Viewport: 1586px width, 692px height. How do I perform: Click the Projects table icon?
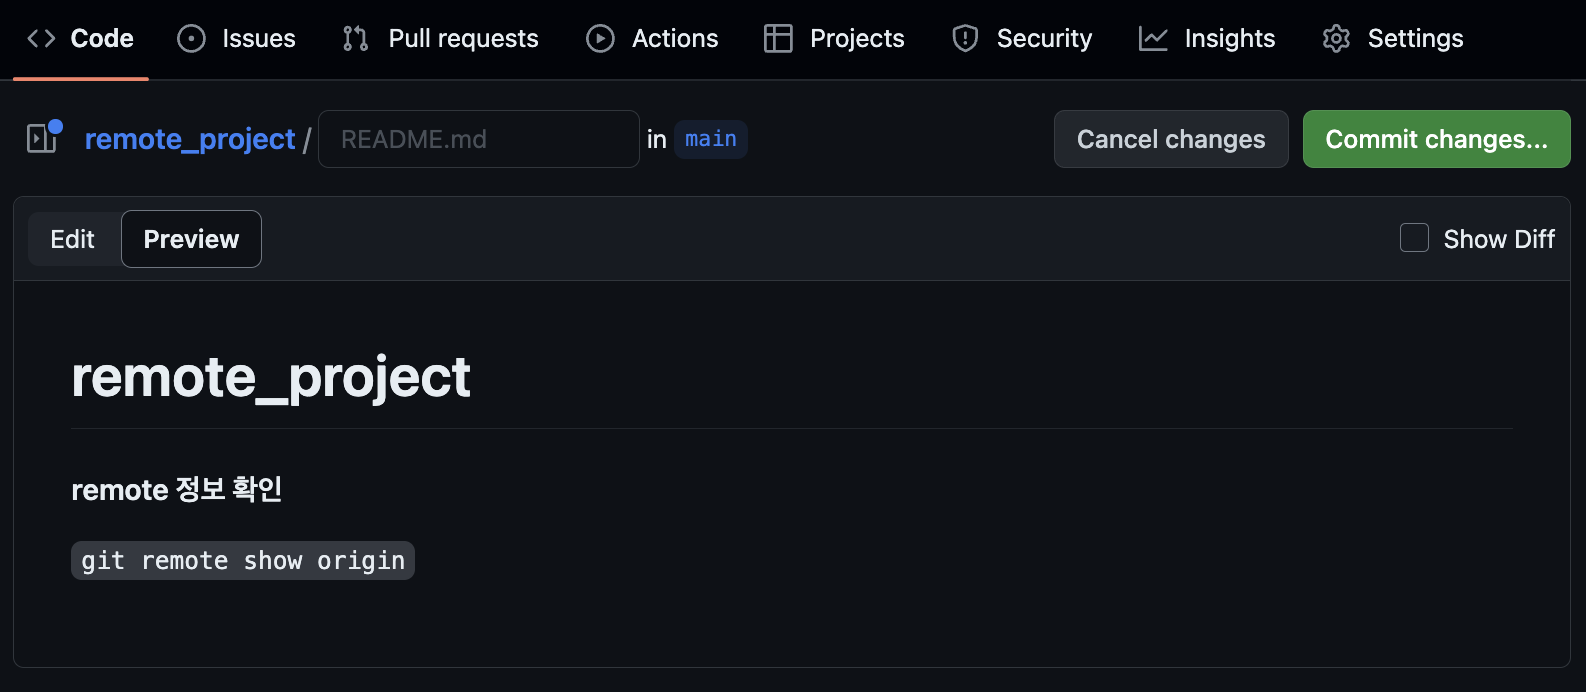pos(778,38)
